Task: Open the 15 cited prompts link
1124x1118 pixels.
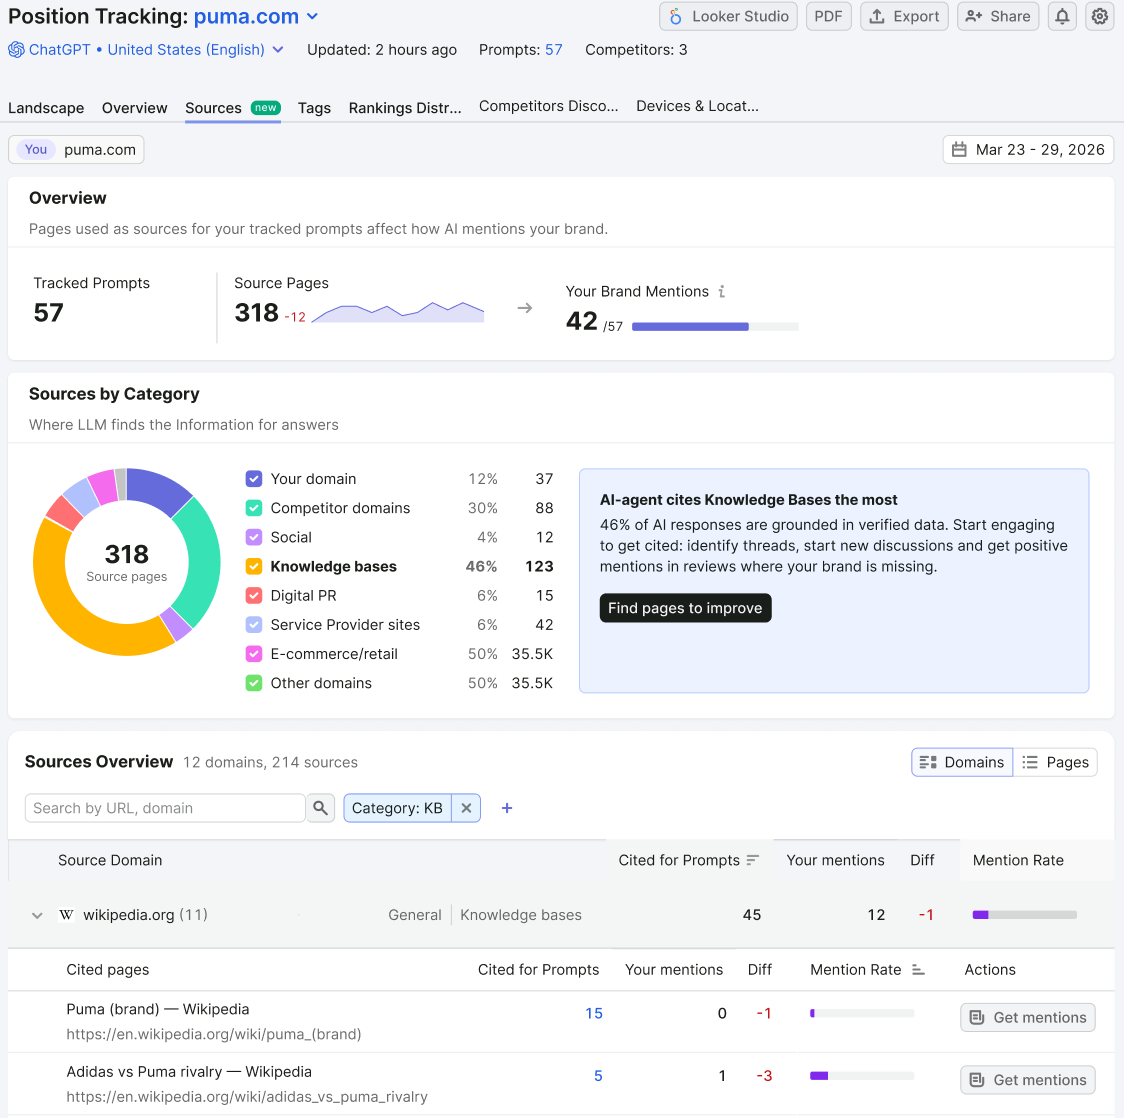Action: tap(594, 1013)
